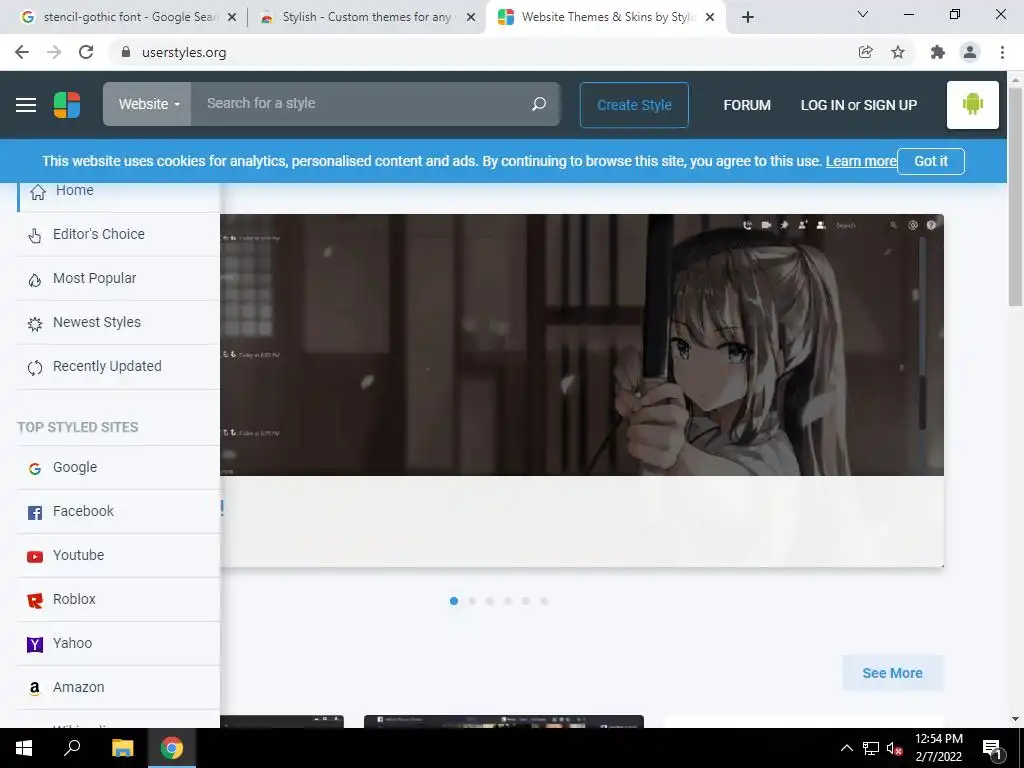
Task: Open the Android app icon button
Action: 972,104
